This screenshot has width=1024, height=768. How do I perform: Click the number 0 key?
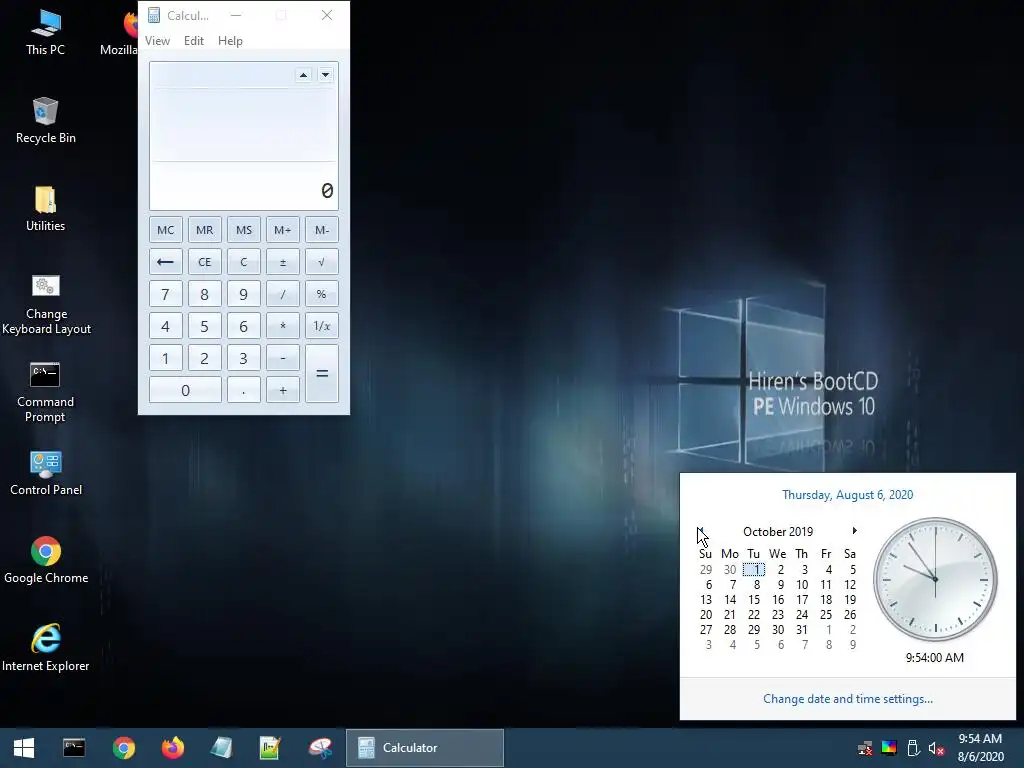pos(185,390)
